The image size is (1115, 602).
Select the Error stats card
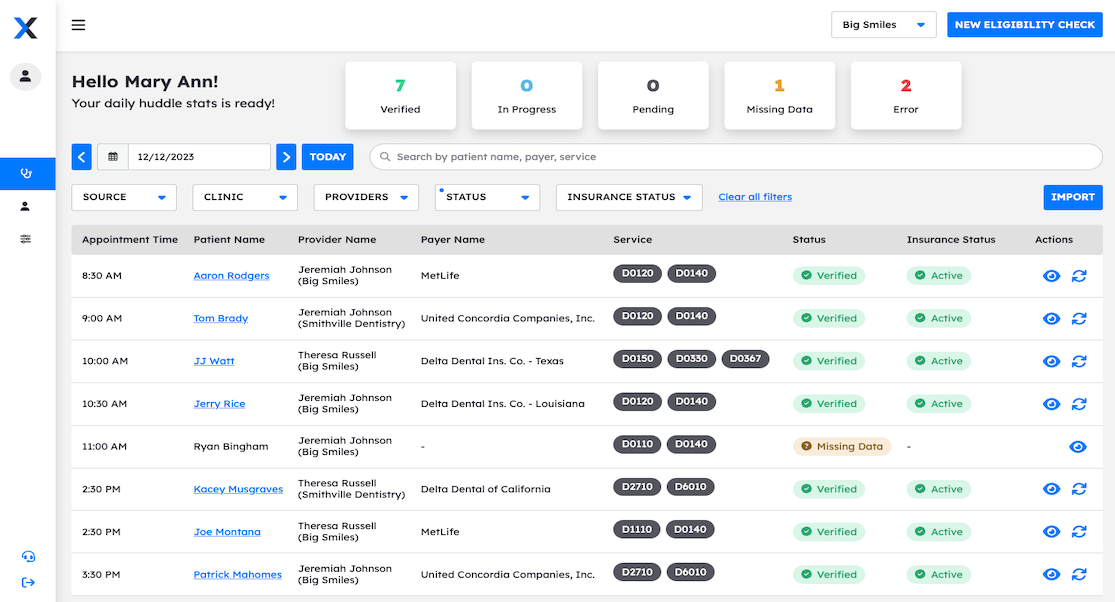pyautogui.click(x=905, y=95)
